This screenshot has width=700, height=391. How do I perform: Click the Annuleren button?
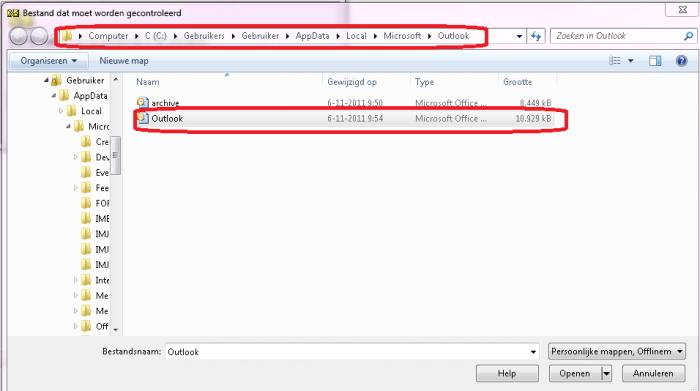653,374
